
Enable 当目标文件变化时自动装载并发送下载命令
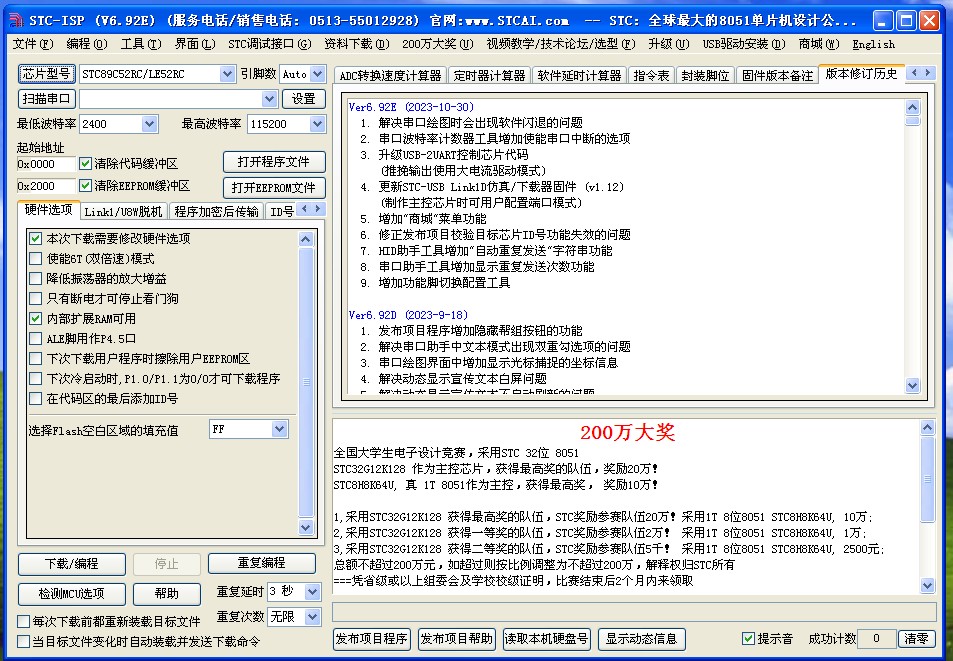24,642
